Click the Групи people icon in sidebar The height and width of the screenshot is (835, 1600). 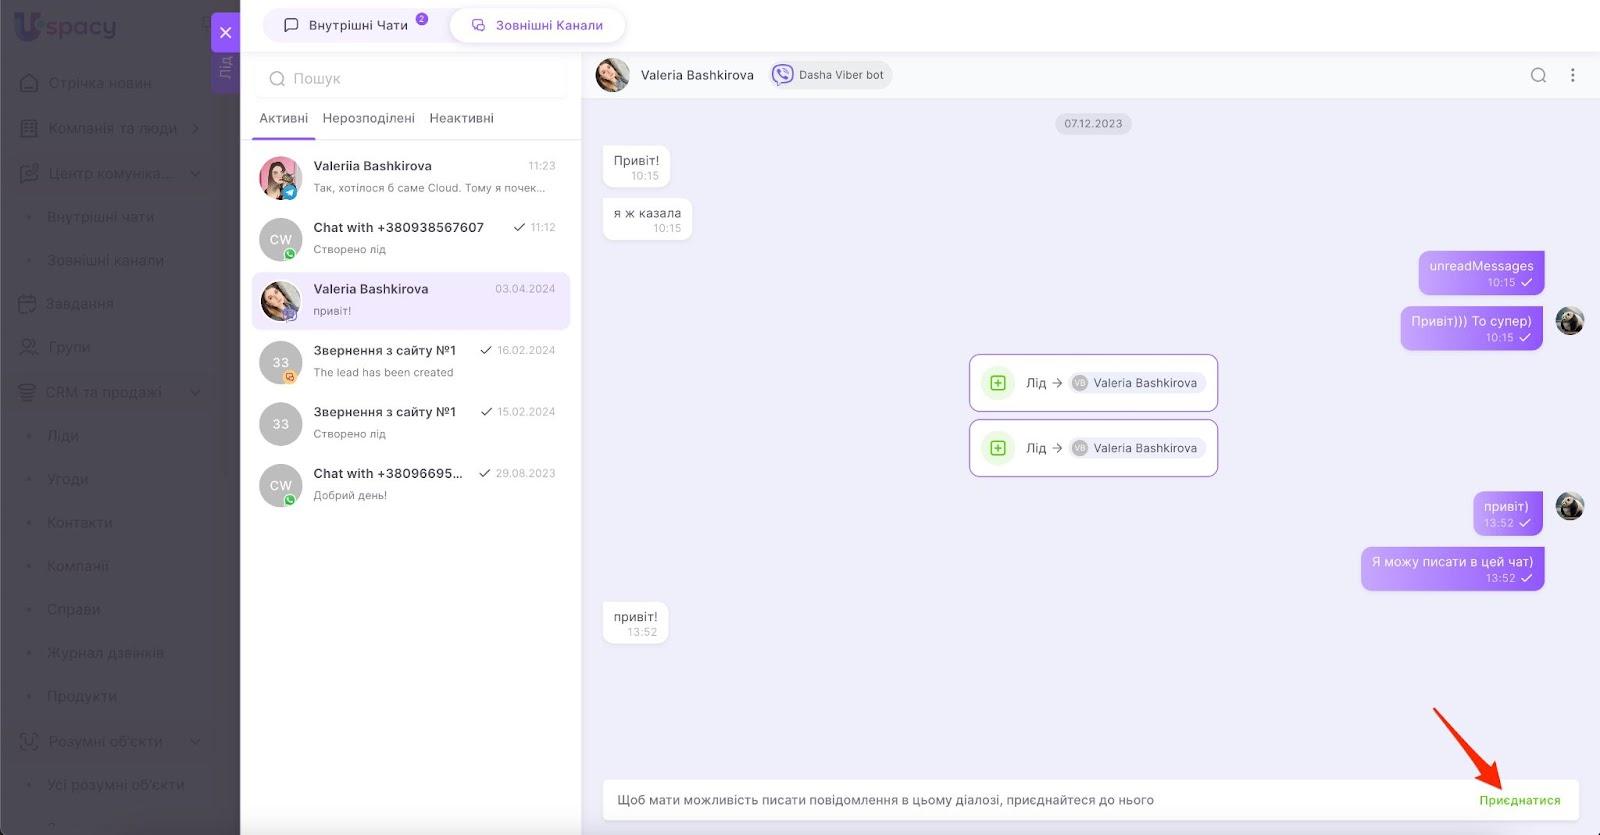tap(29, 347)
